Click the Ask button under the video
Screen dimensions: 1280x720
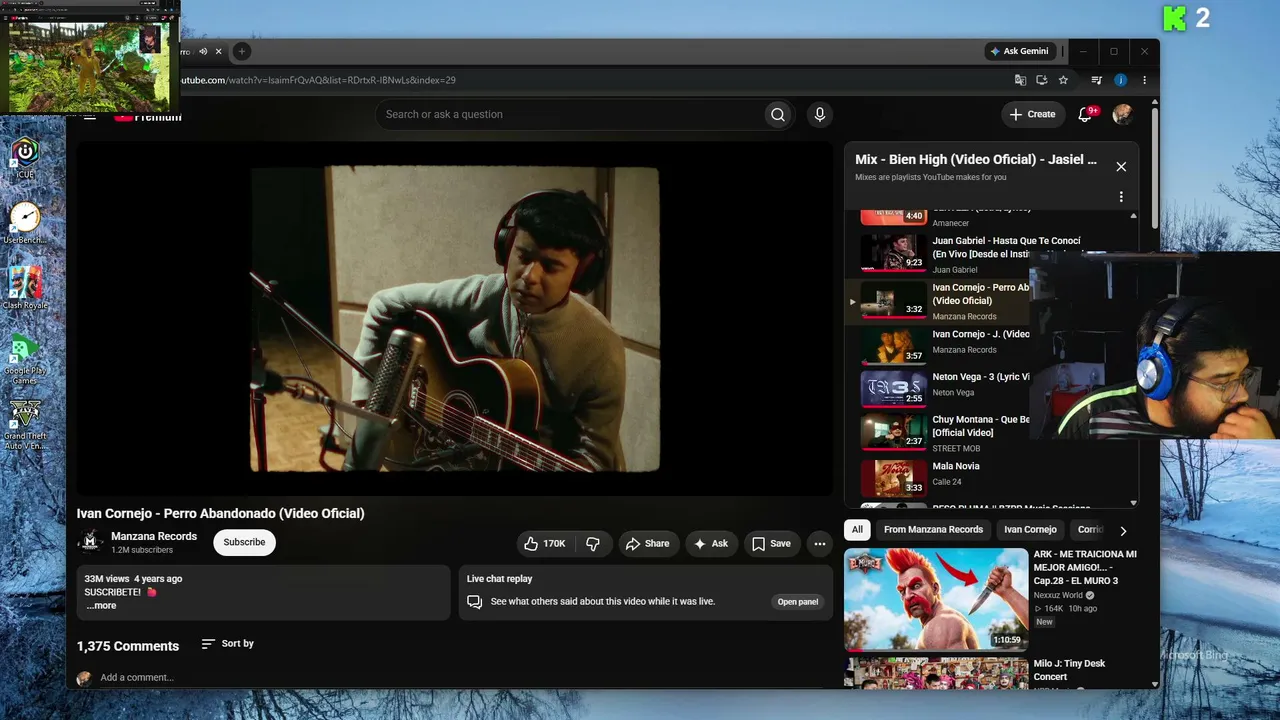point(710,543)
